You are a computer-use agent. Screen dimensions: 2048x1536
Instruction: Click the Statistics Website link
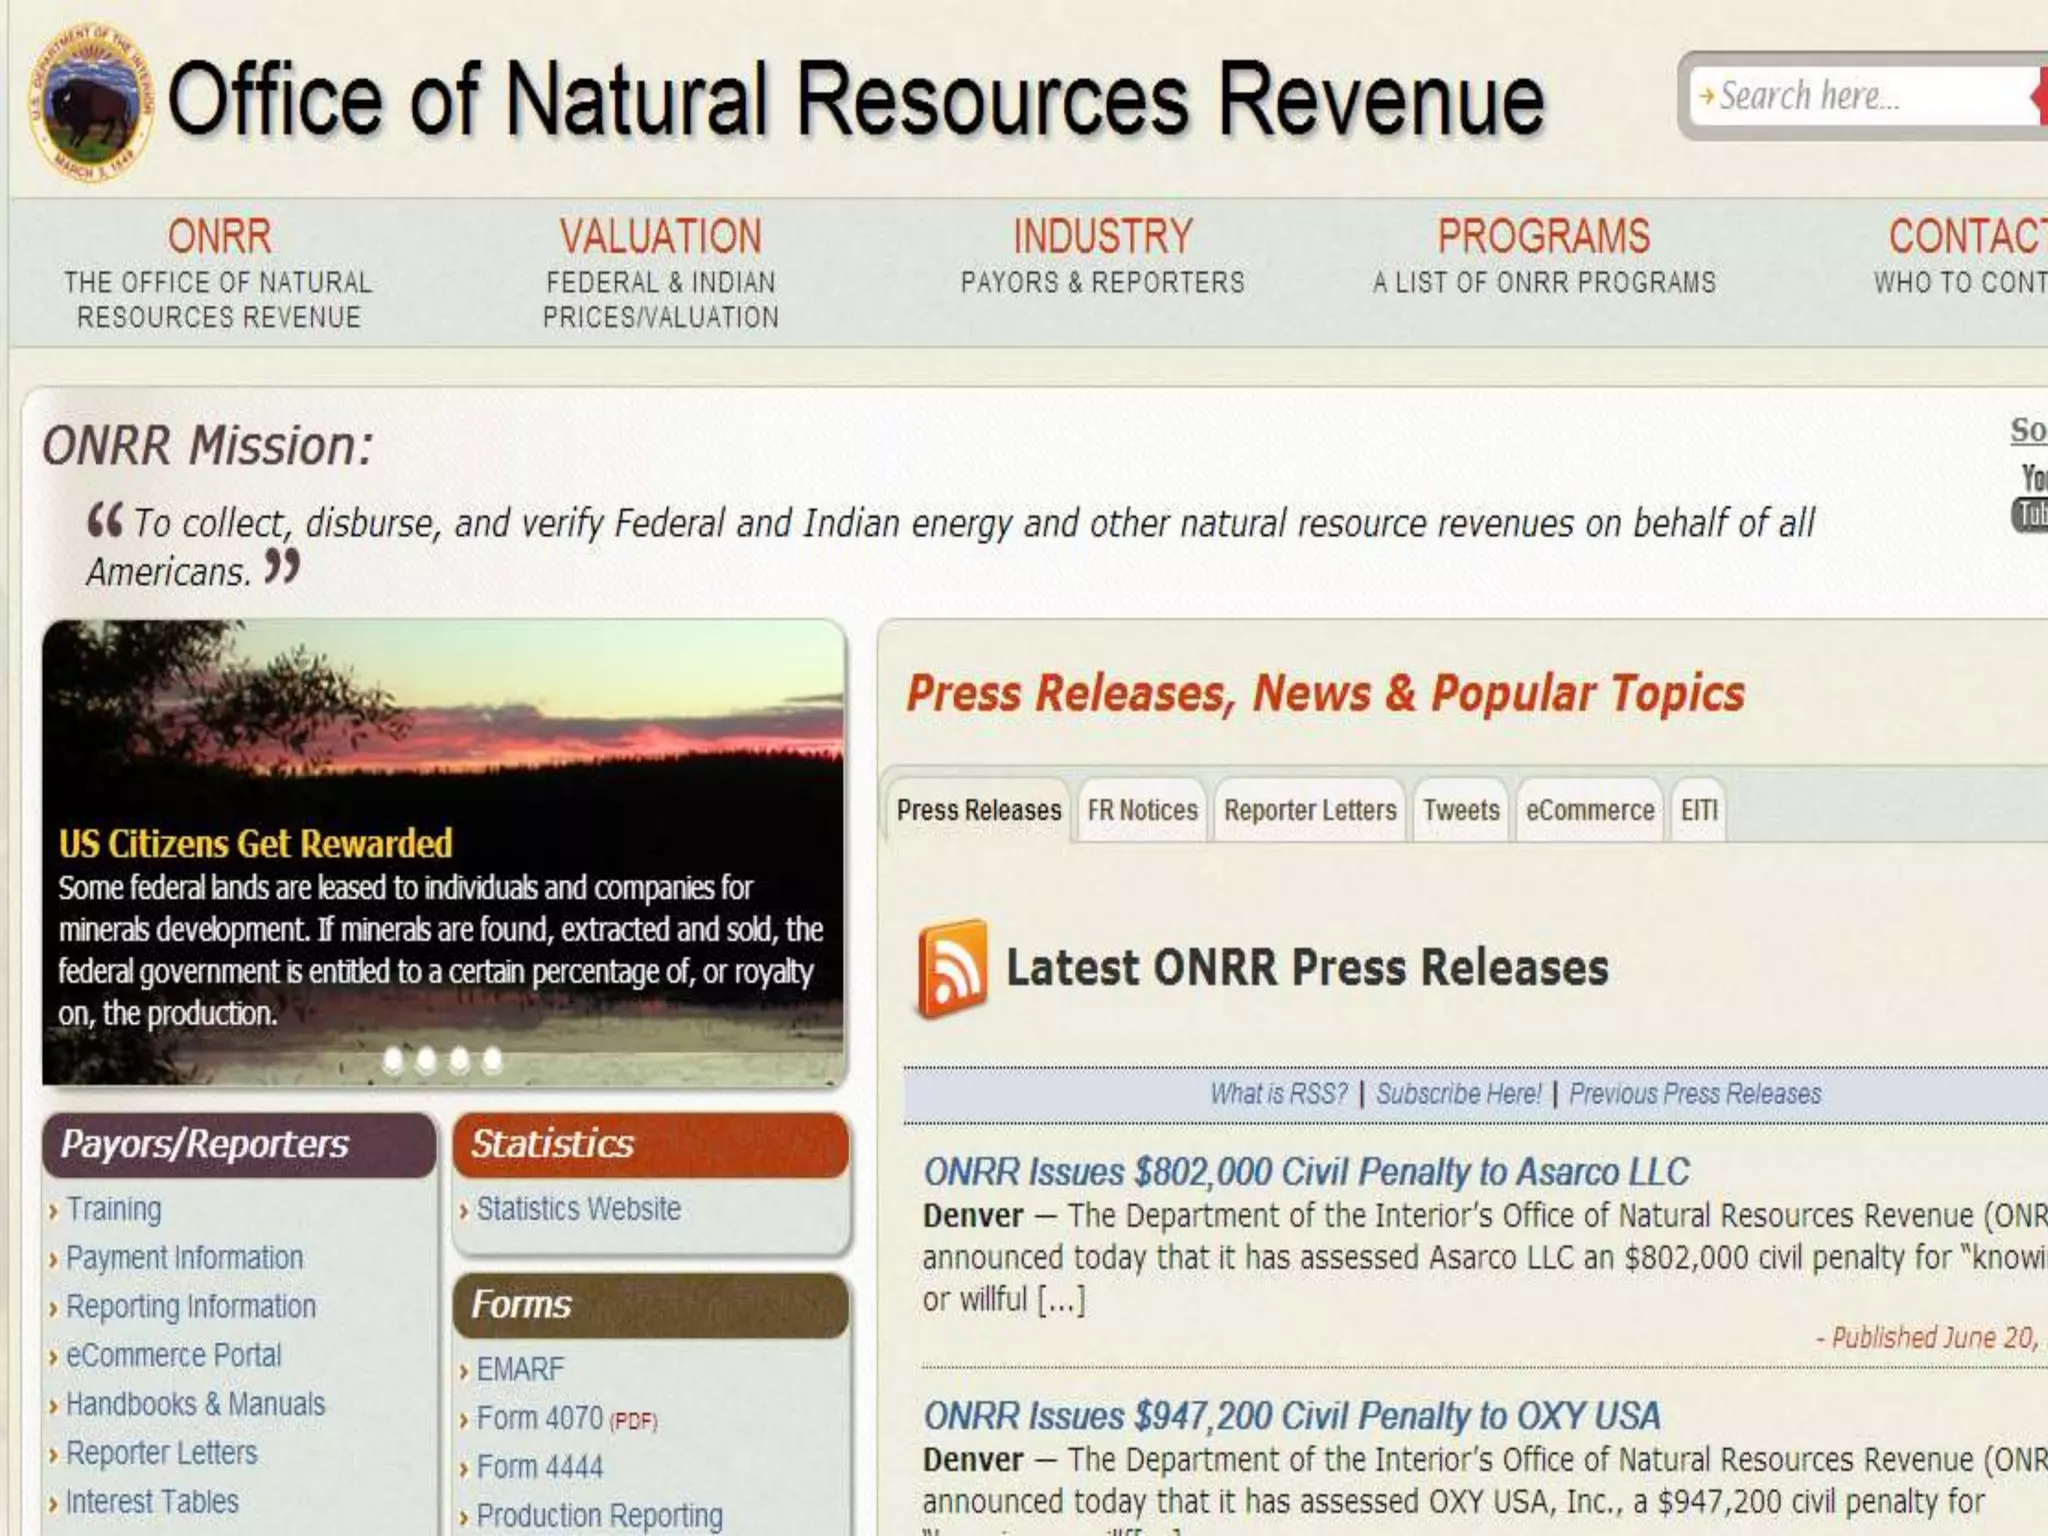coord(578,1209)
